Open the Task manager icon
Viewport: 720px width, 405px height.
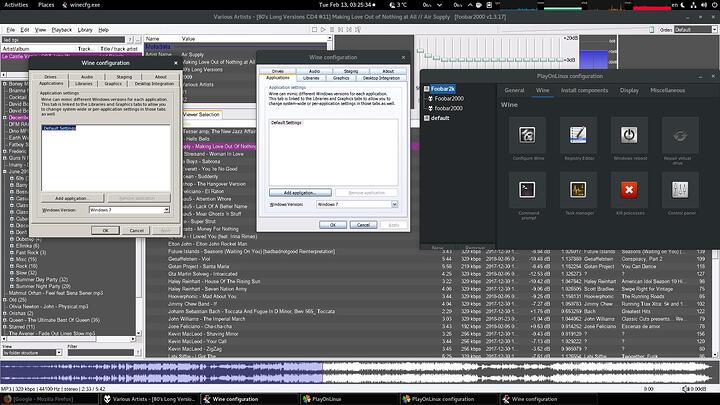pyautogui.click(x=578, y=190)
